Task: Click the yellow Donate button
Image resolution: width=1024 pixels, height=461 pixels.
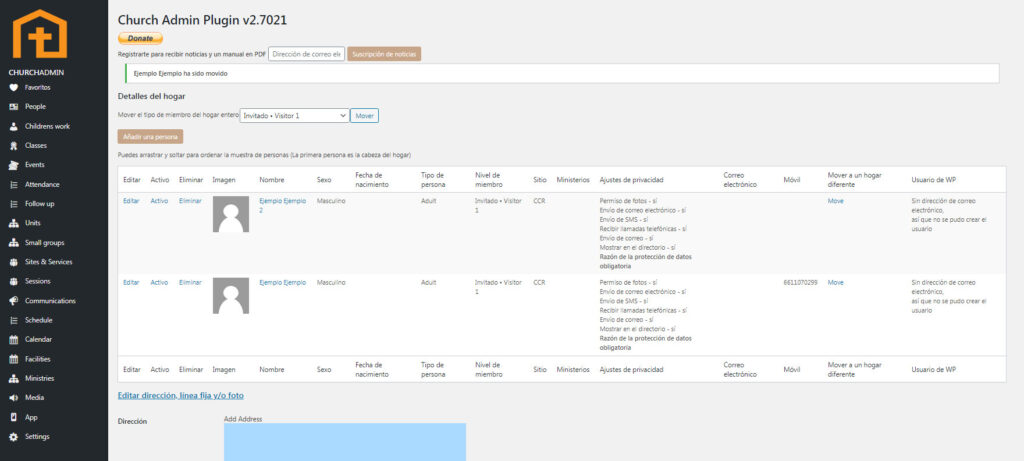Action: [140, 38]
